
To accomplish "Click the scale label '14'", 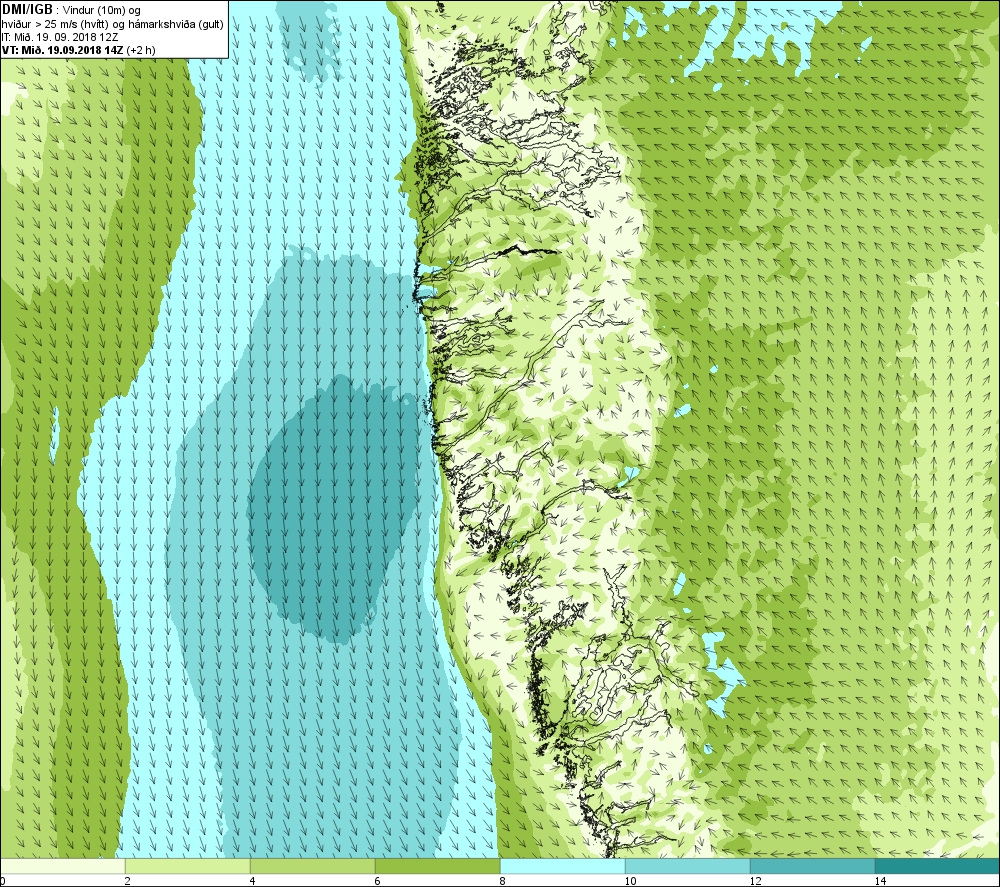I will click(x=880, y=881).
